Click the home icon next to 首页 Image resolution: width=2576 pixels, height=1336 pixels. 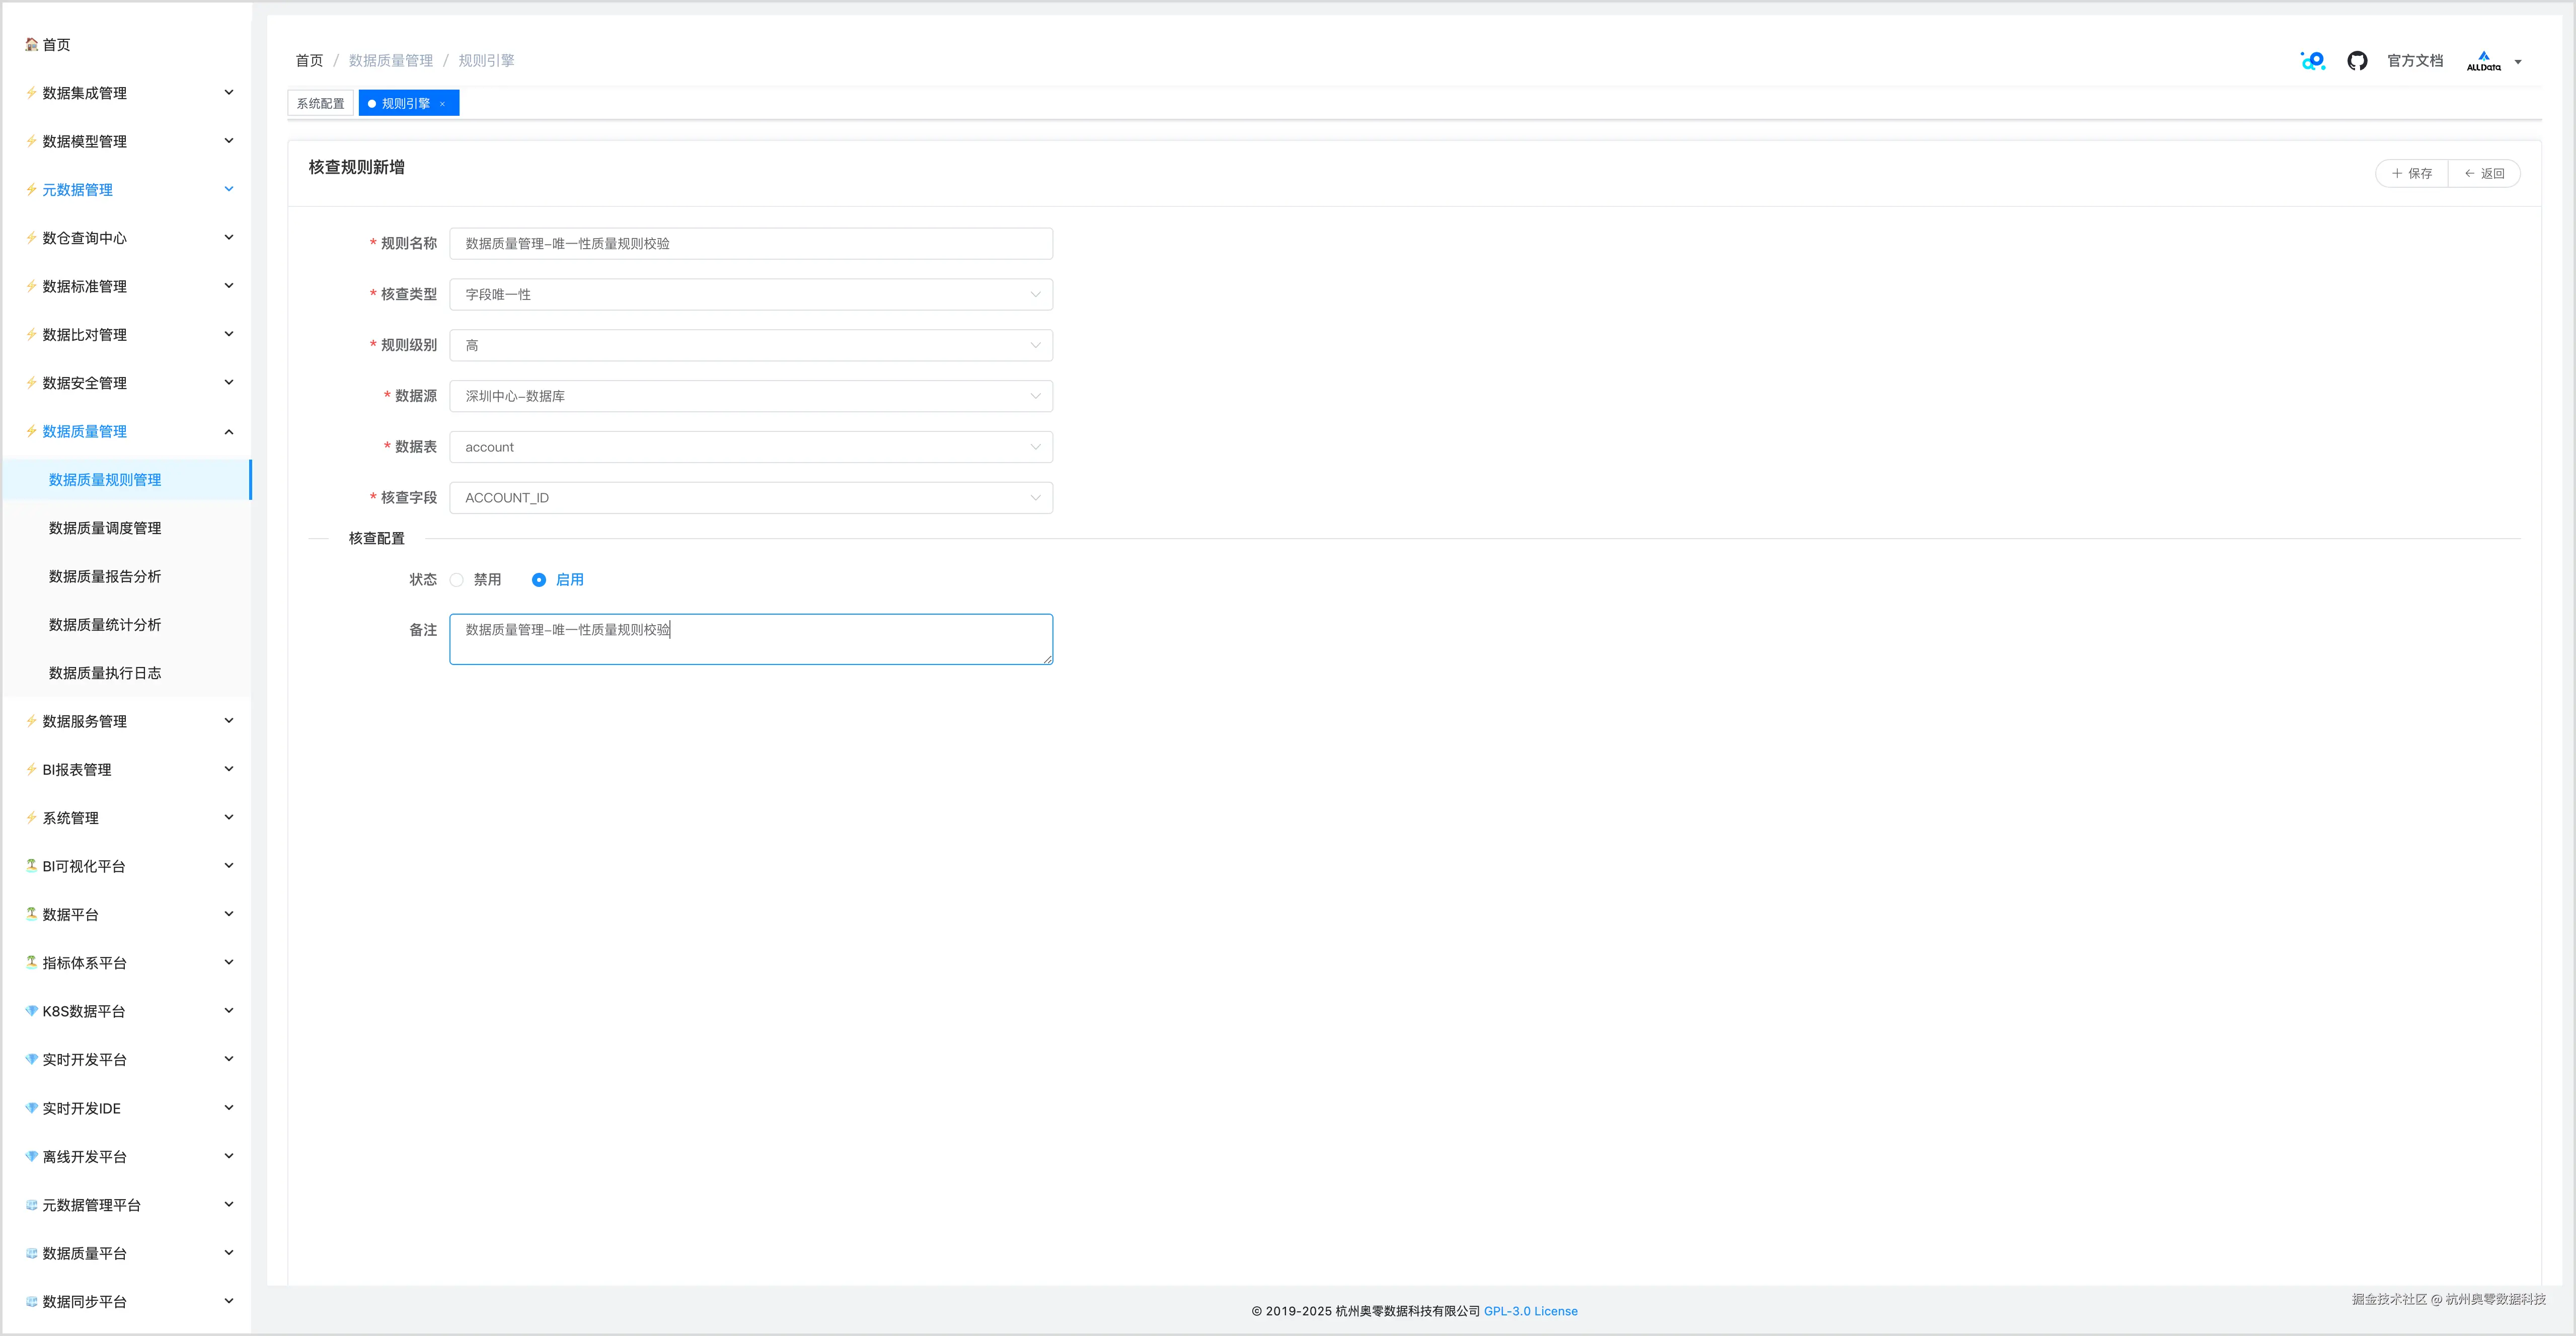[32, 44]
